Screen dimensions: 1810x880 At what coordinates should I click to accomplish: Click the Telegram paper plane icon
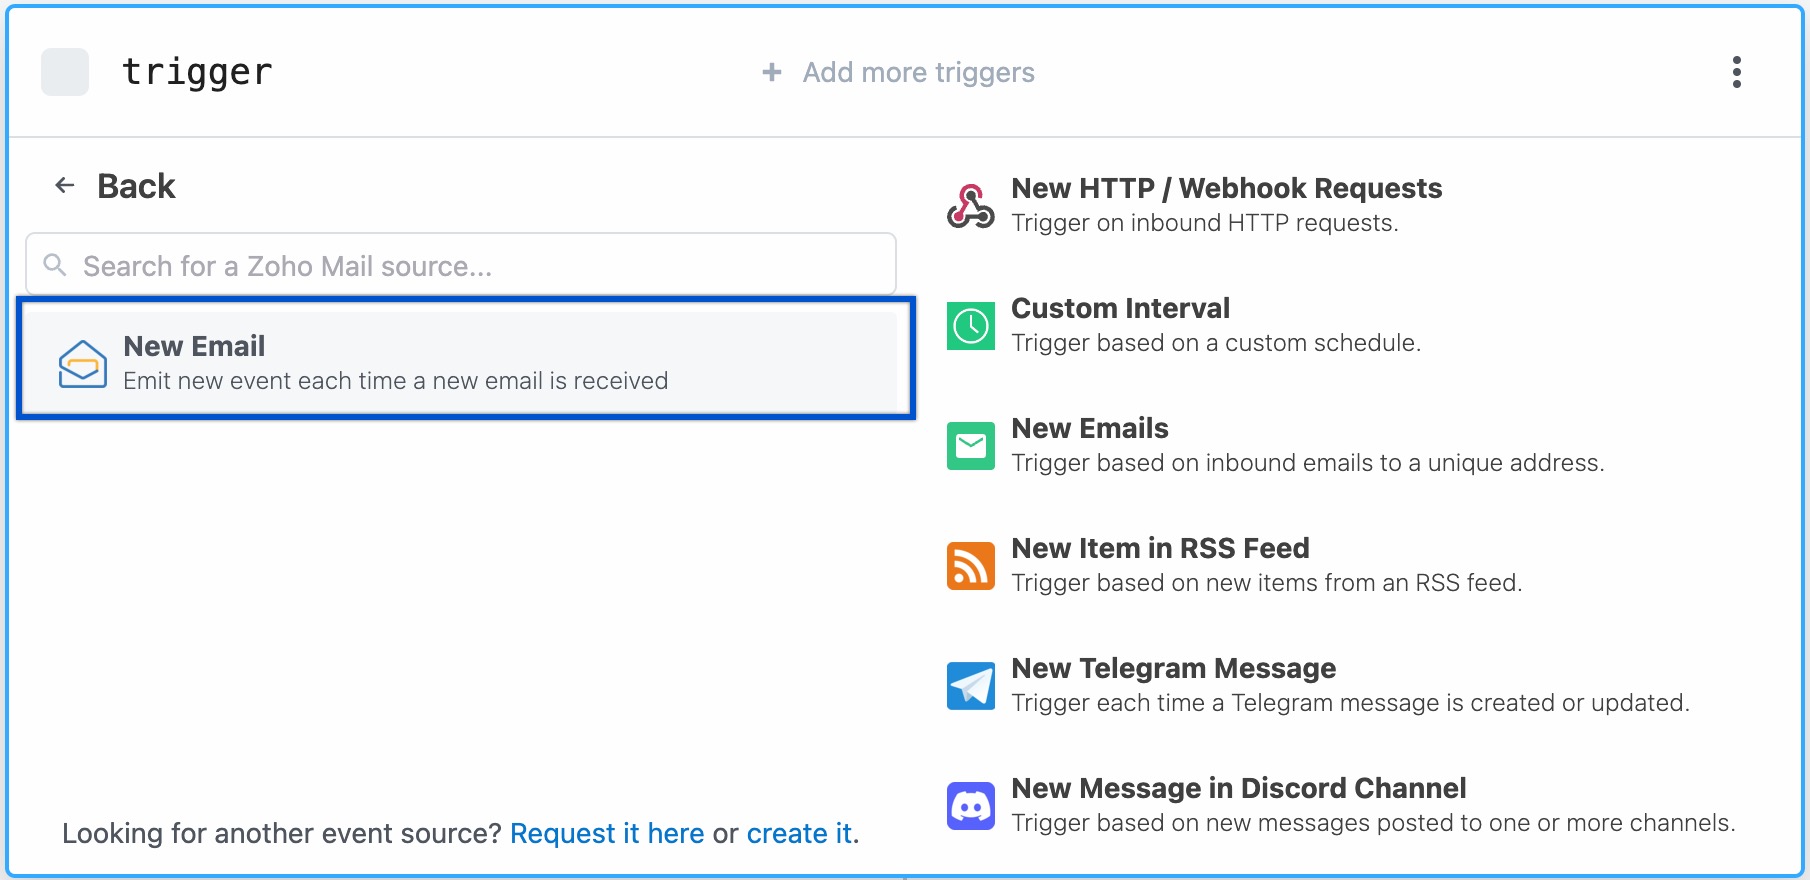point(970,686)
